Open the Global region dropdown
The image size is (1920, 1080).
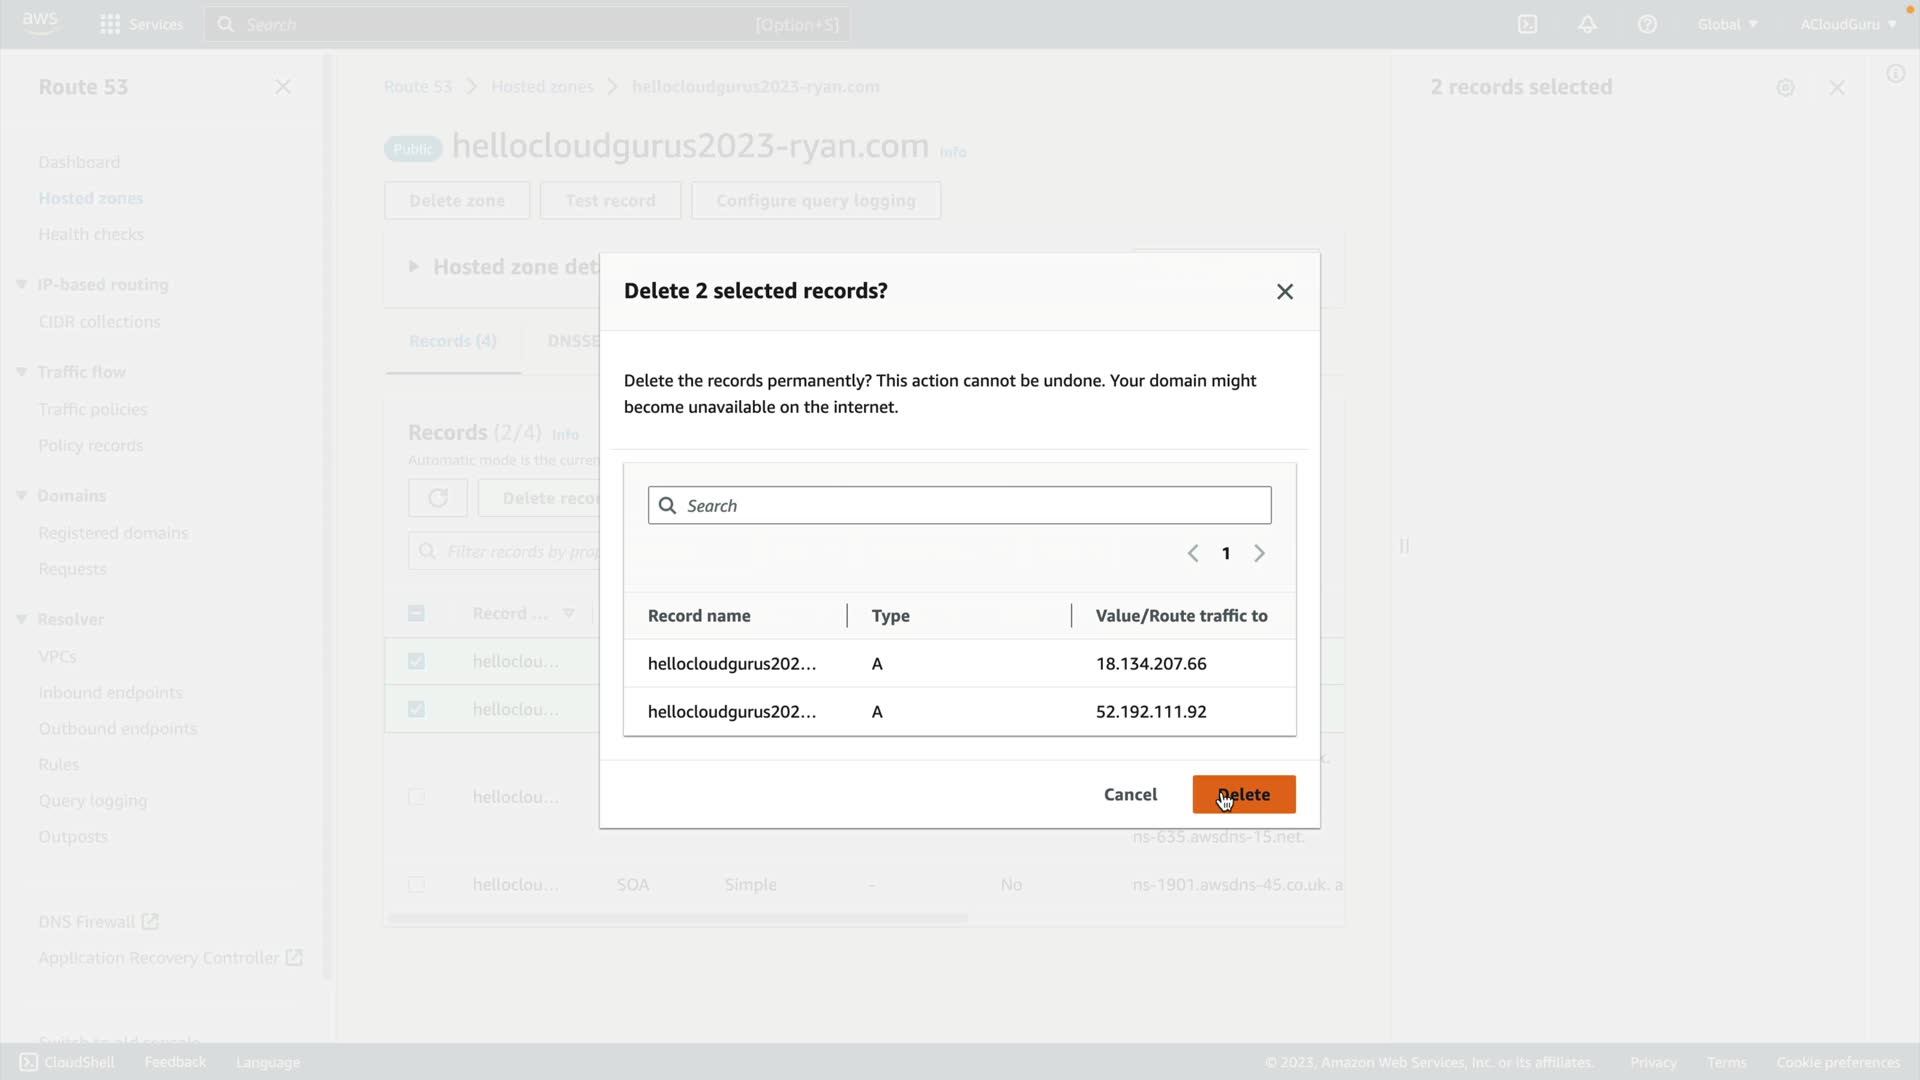coord(1727,24)
